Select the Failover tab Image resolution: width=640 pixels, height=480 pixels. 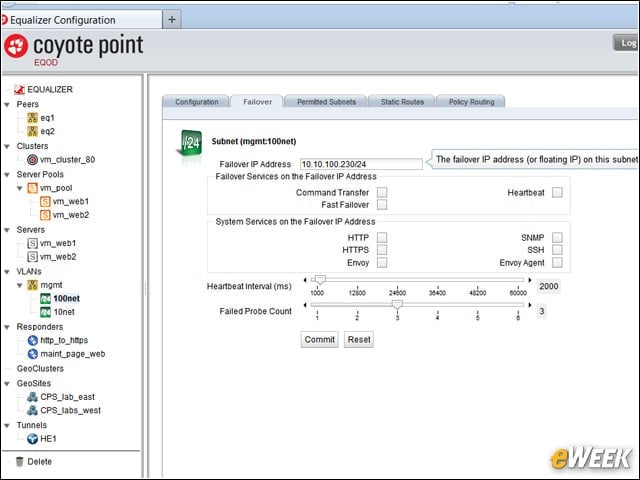(x=257, y=102)
